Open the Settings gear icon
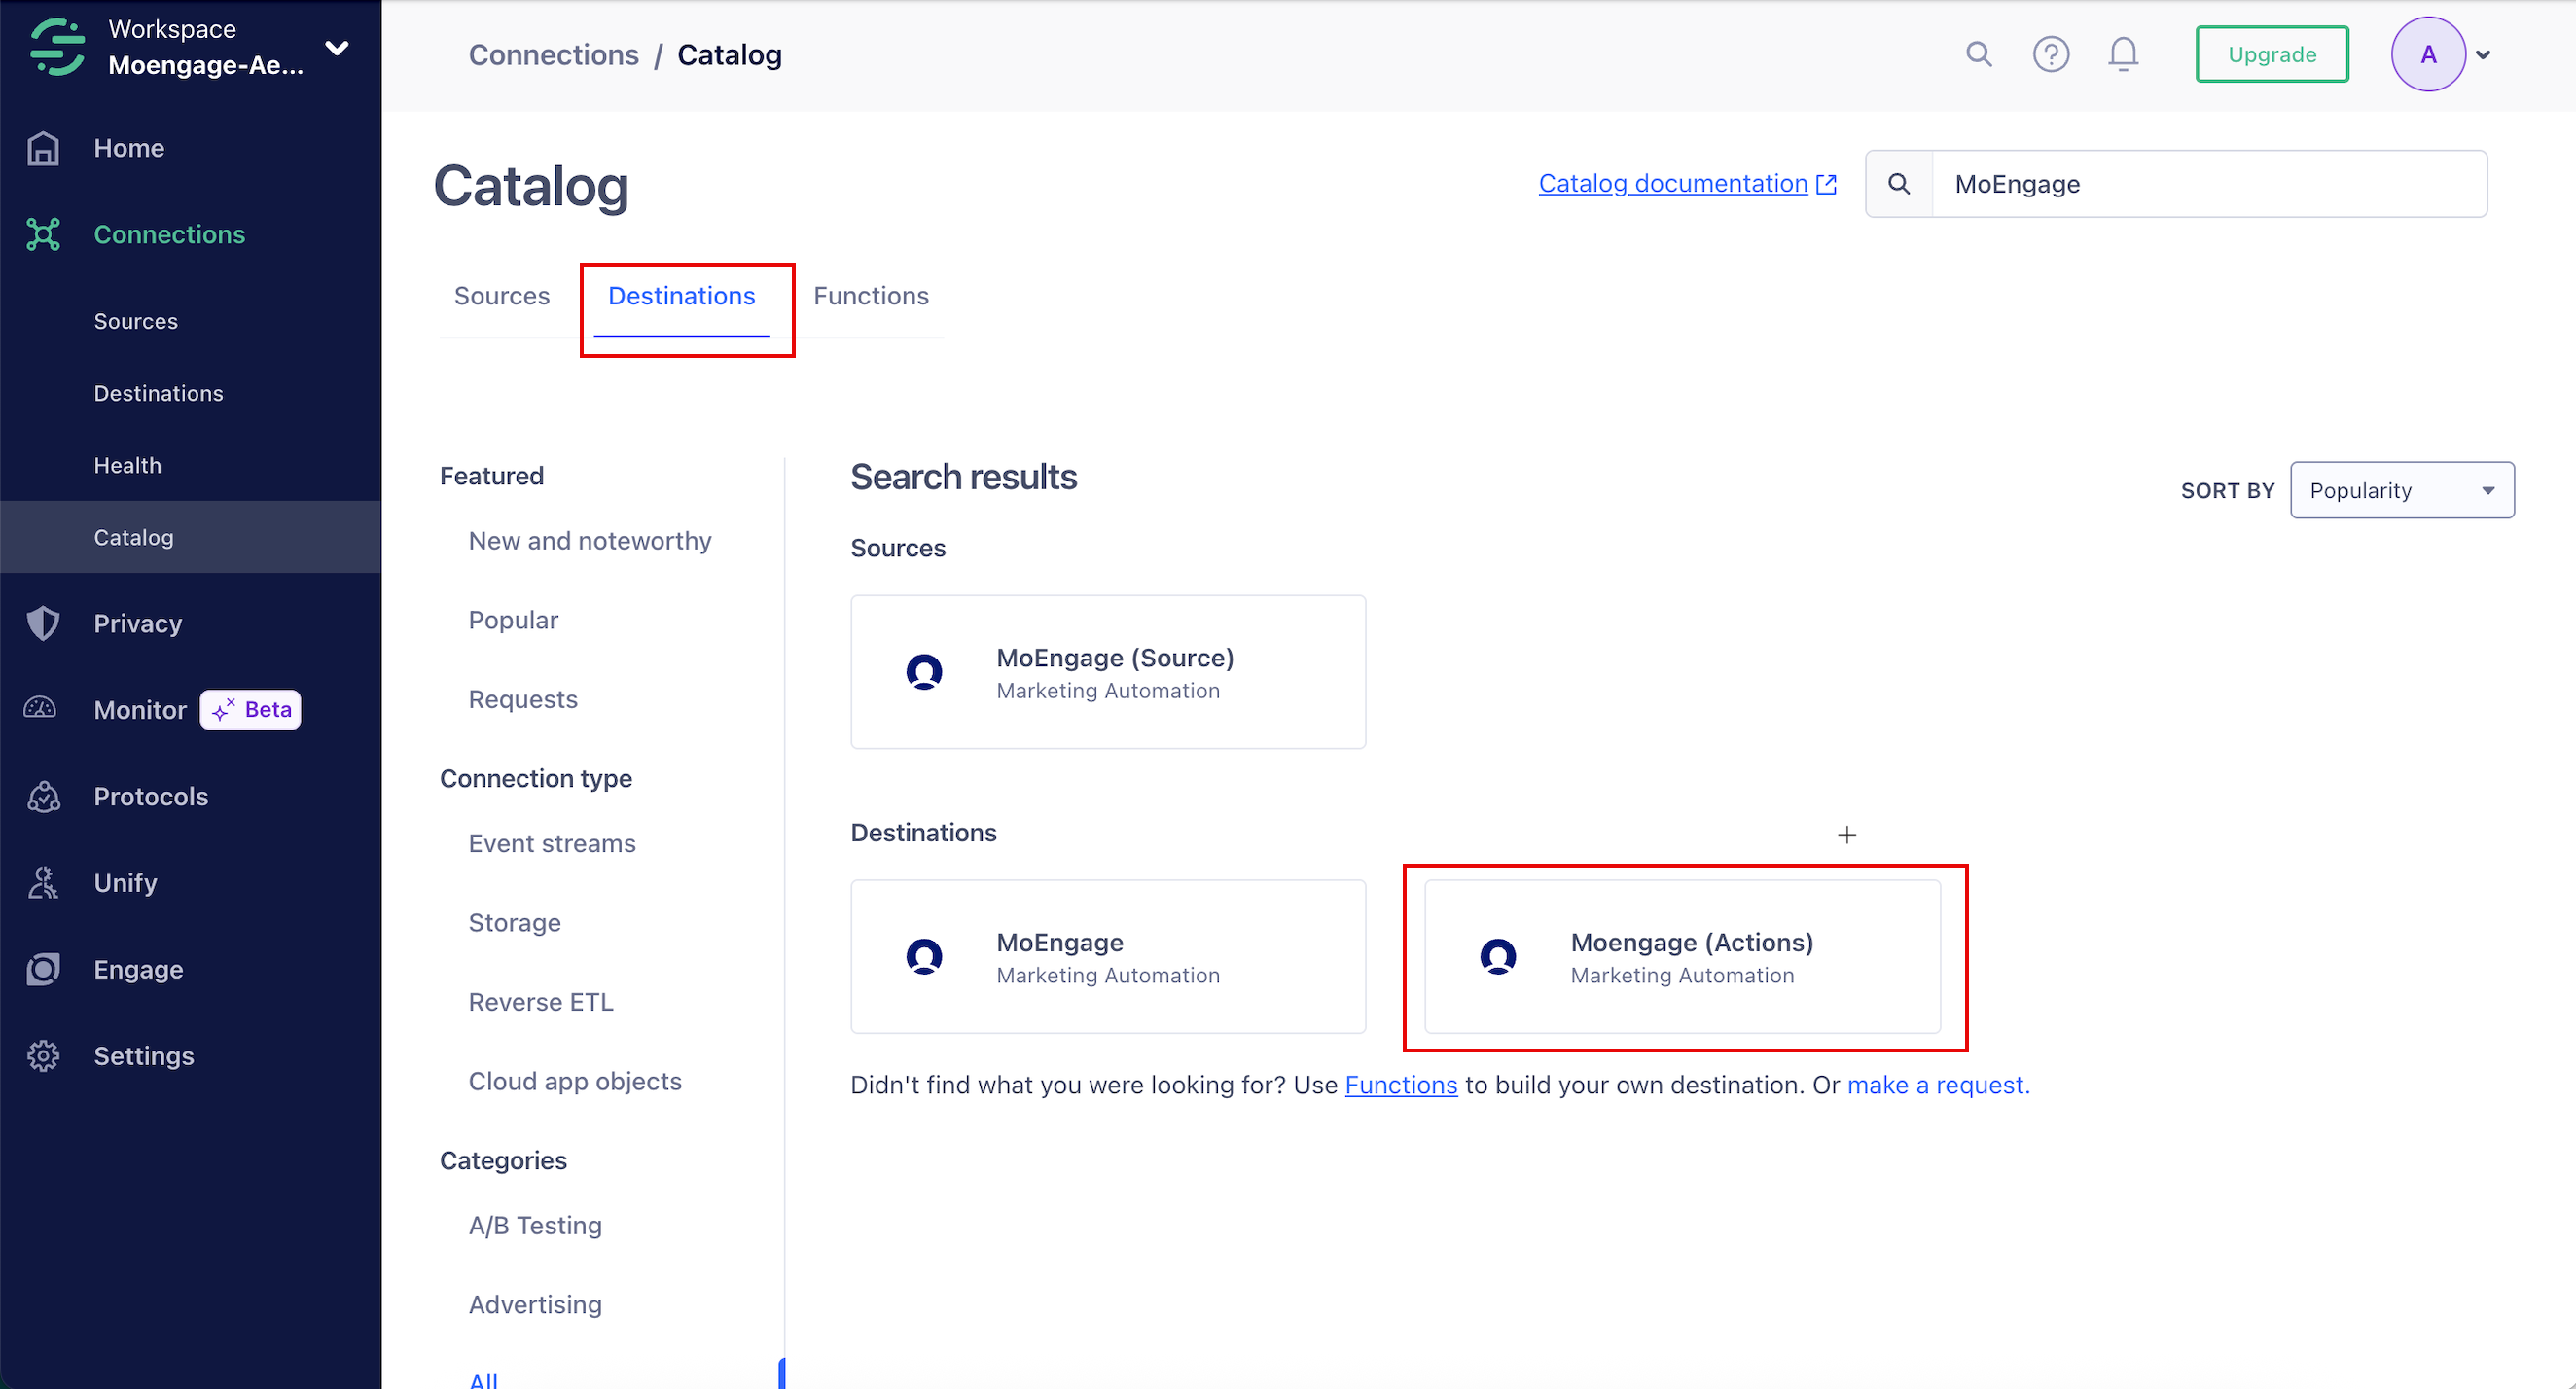Viewport: 2576px width, 1389px height. (x=43, y=1056)
